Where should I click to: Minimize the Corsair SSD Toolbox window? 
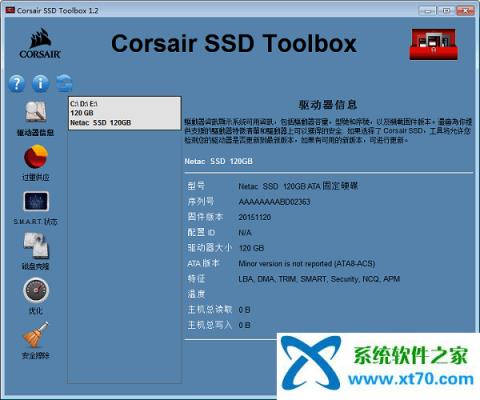point(428,11)
